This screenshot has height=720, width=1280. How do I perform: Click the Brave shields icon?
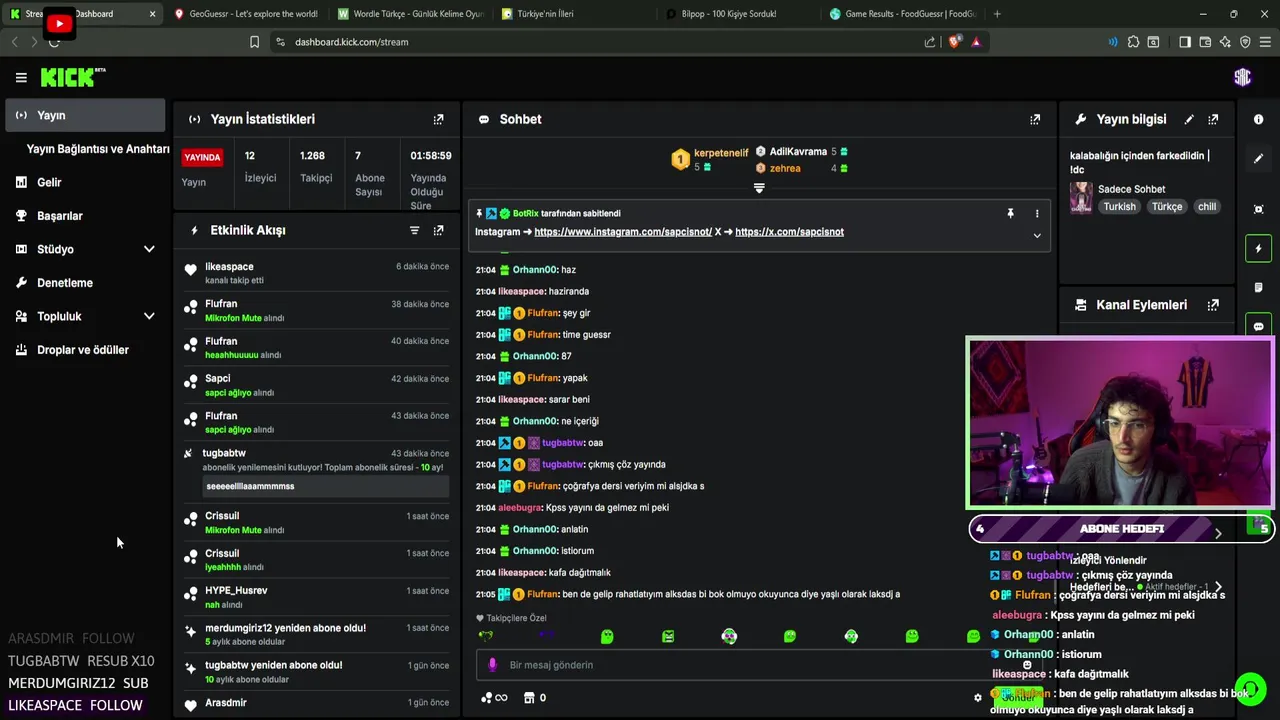click(x=954, y=42)
